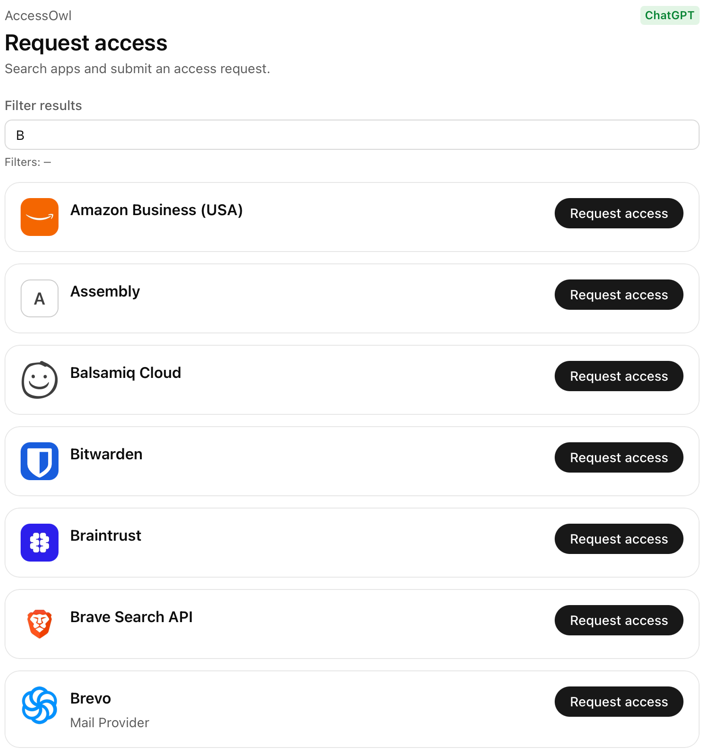Request access to Brevo mail provider
706x753 pixels.
618,702
